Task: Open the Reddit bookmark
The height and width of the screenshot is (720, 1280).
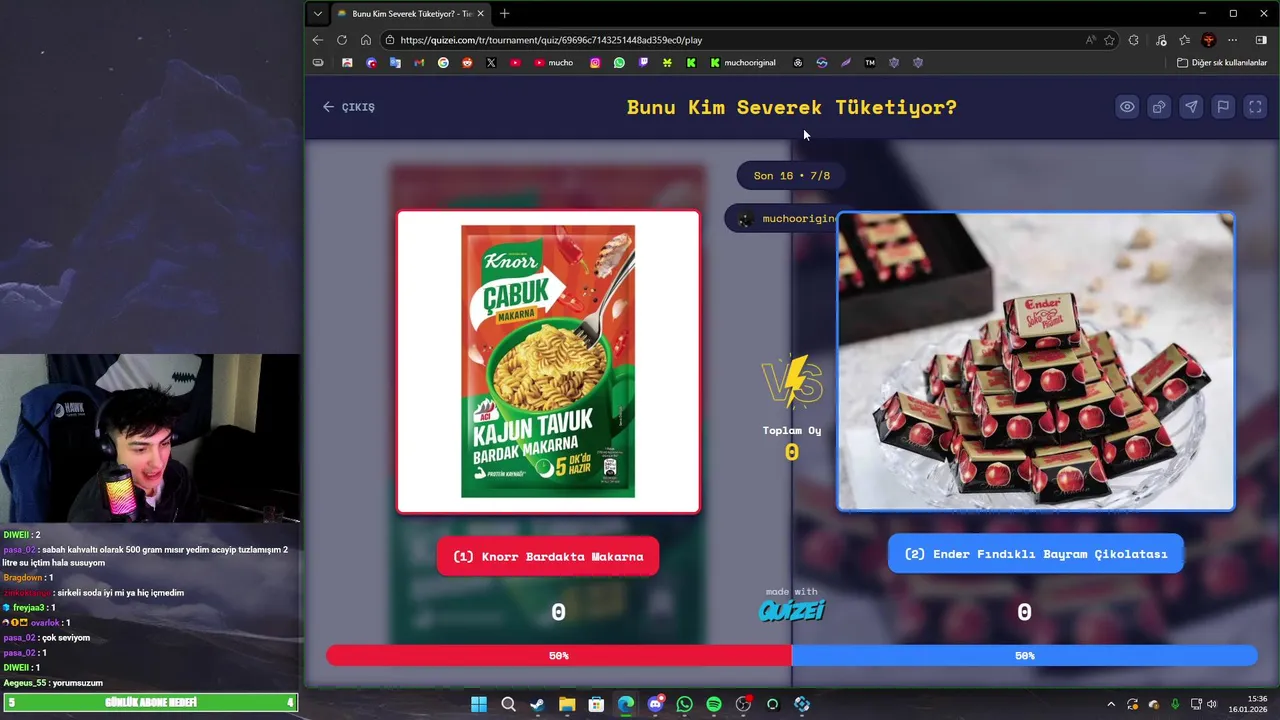Action: 467,63
